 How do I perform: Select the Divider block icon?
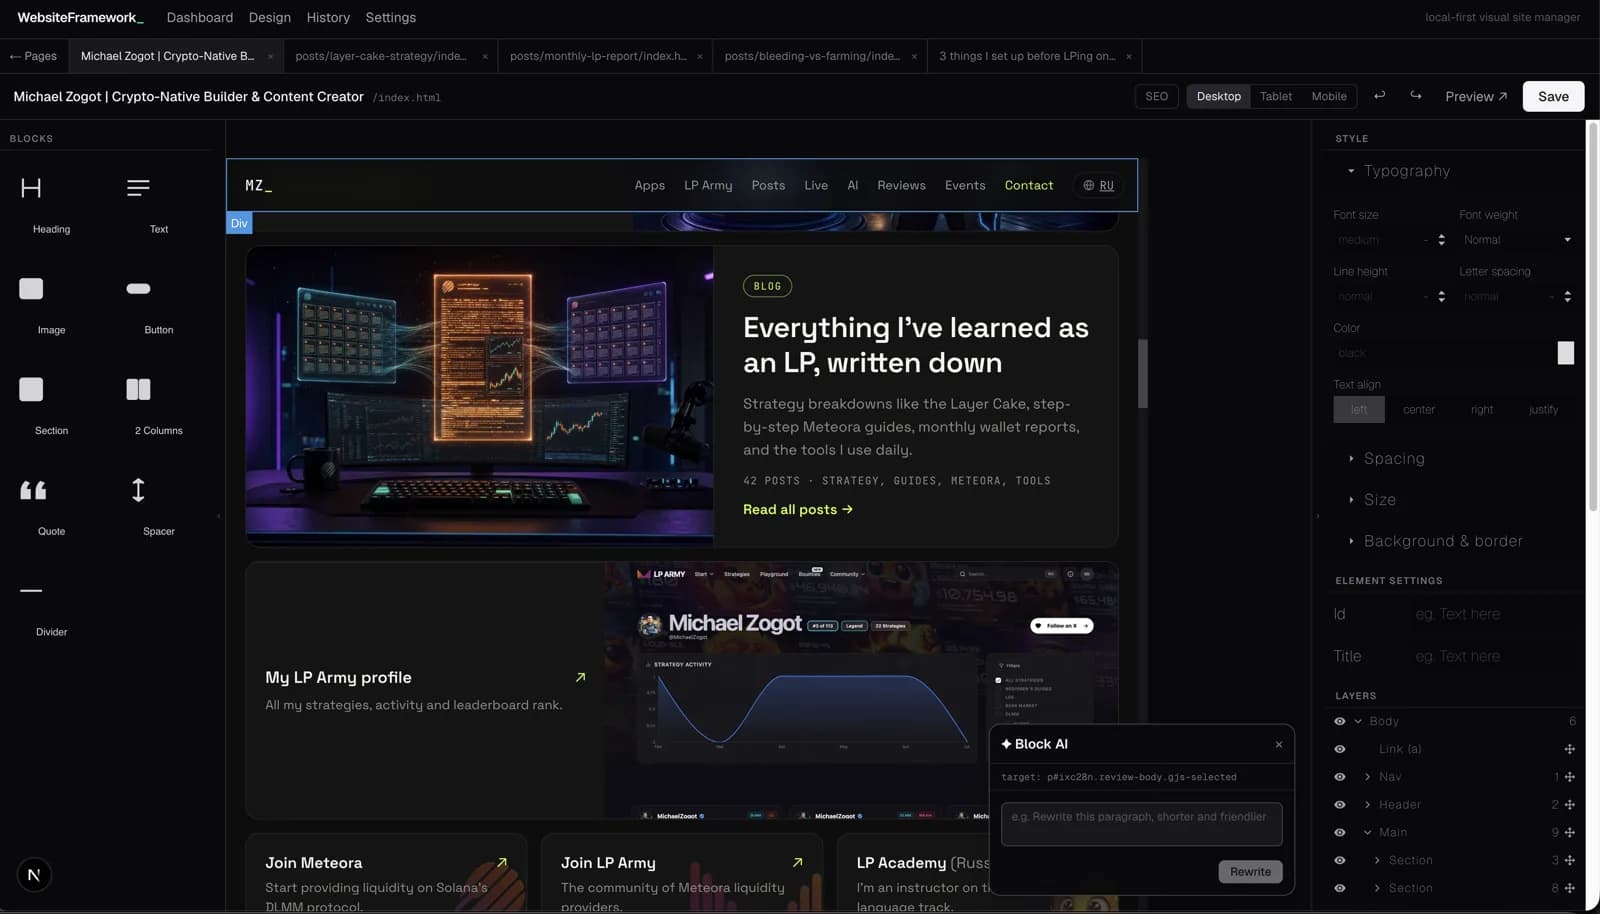point(31,591)
